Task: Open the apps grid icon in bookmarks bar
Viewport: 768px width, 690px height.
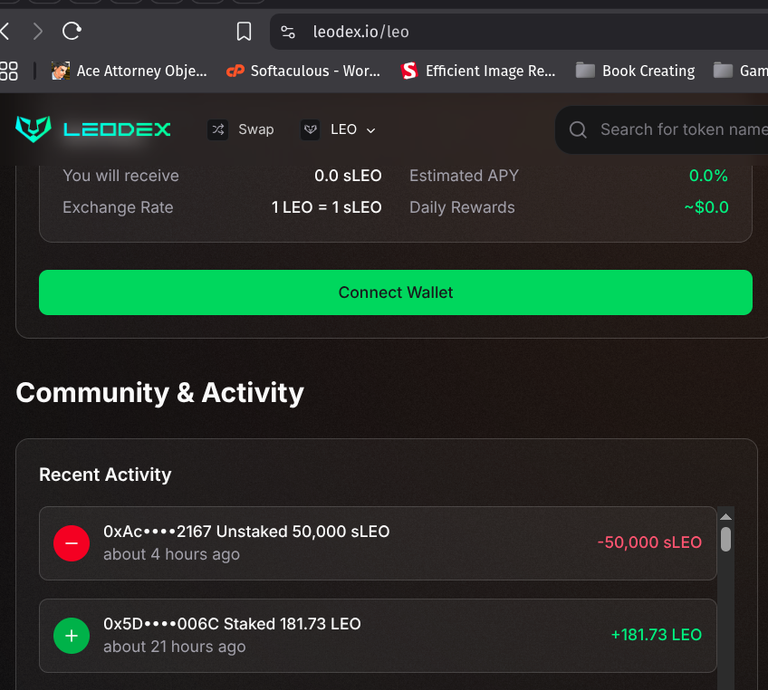Action: 9,71
